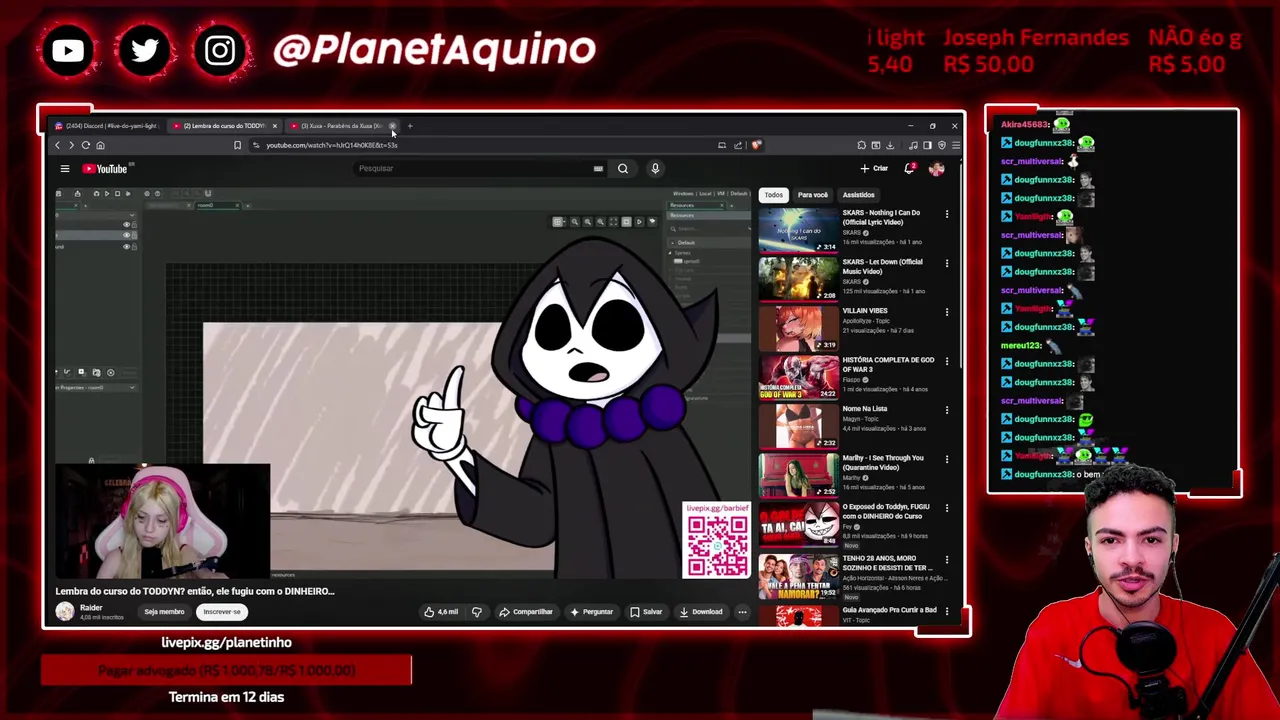Screen dimensions: 1280x720
Task: Open options for SKARS Nothing I Can Do video
Action: click(947, 214)
